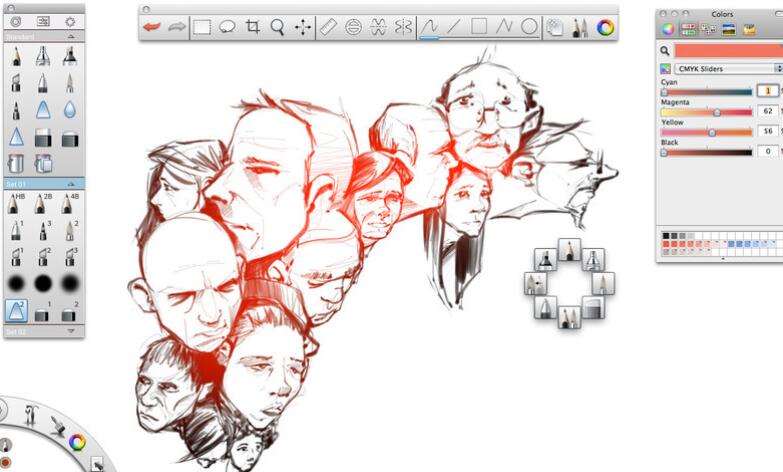Select the Blur water drop brush

69,110
